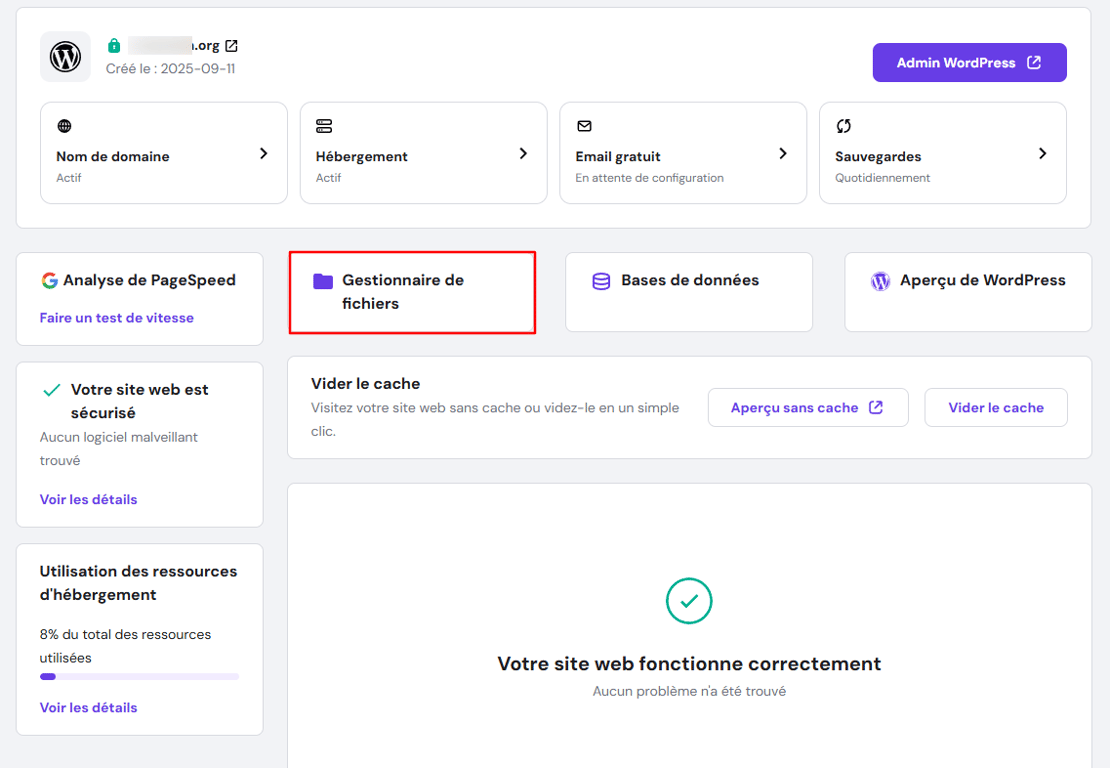Screen dimensions: 1110x768
Task: Select the database icon on Bases de données
Action: pyautogui.click(x=600, y=282)
